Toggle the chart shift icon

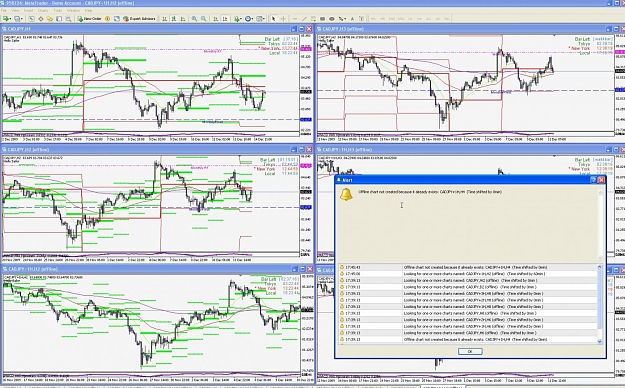click(225, 19)
